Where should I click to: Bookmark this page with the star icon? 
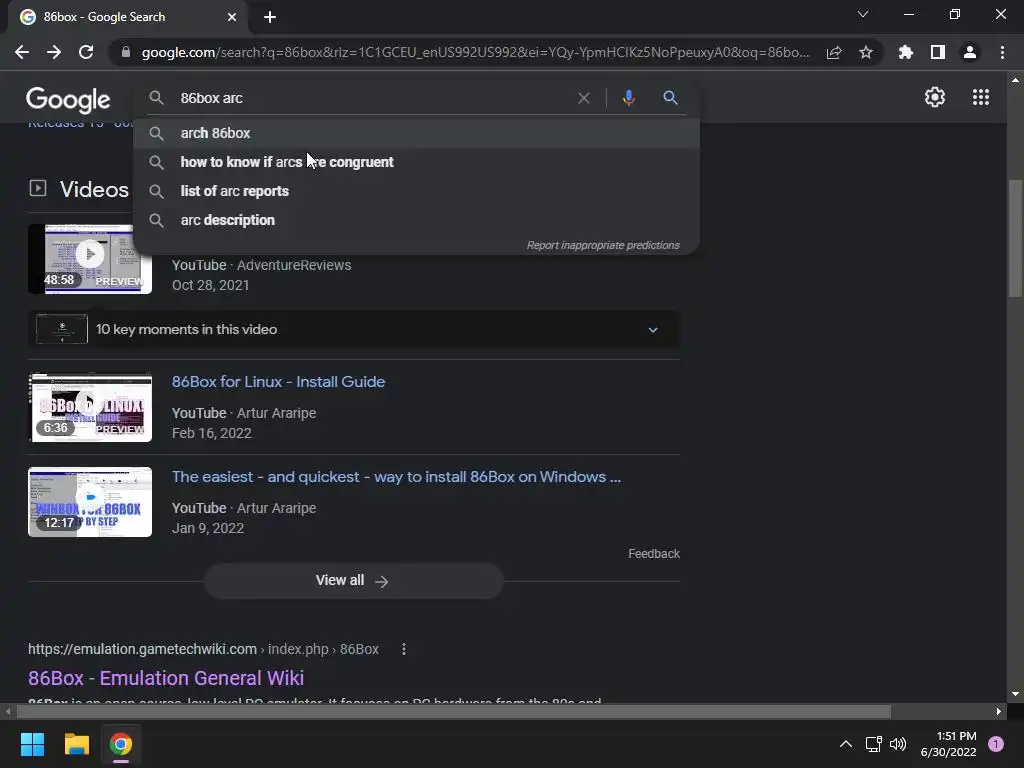(x=866, y=52)
